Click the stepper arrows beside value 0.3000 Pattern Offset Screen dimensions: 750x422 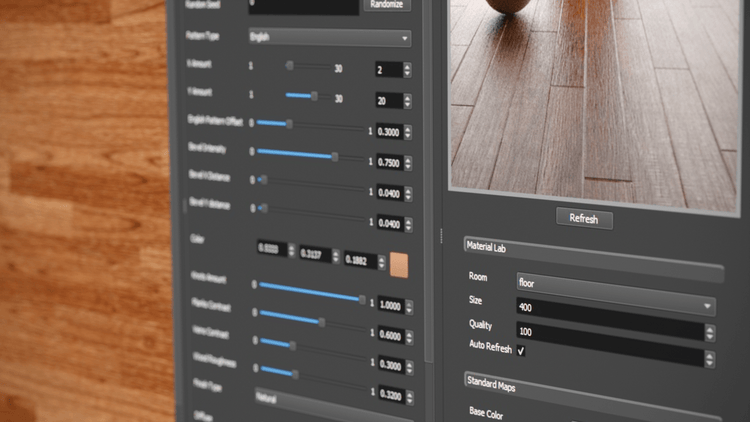(x=408, y=132)
